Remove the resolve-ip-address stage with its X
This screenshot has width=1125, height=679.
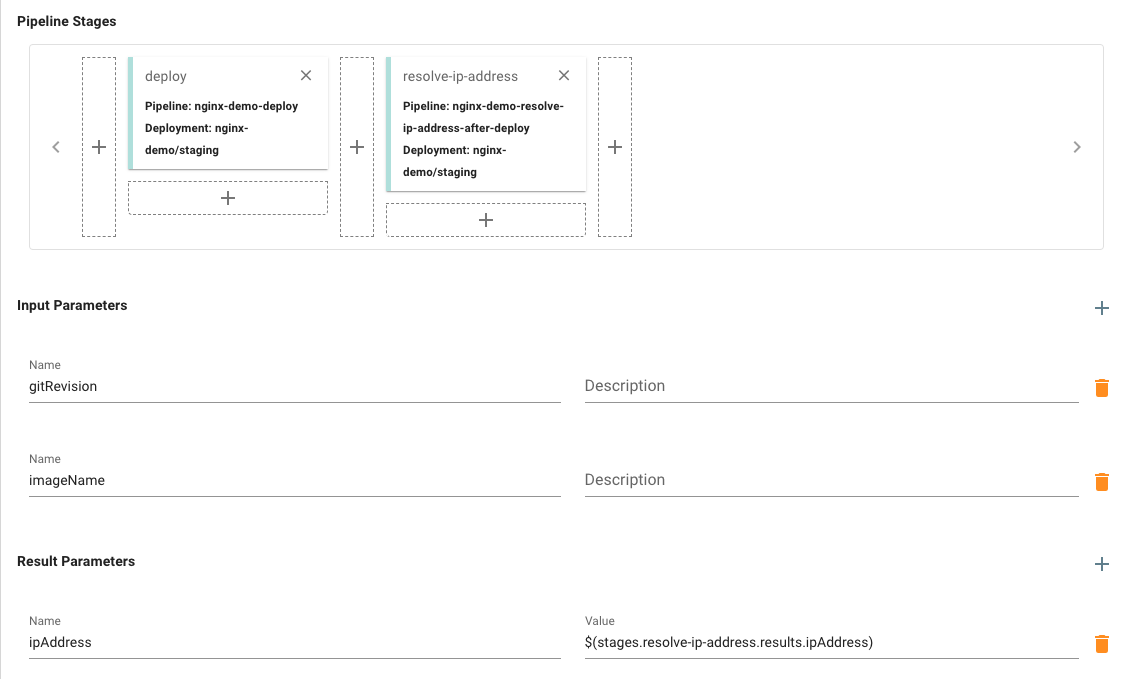click(x=564, y=76)
